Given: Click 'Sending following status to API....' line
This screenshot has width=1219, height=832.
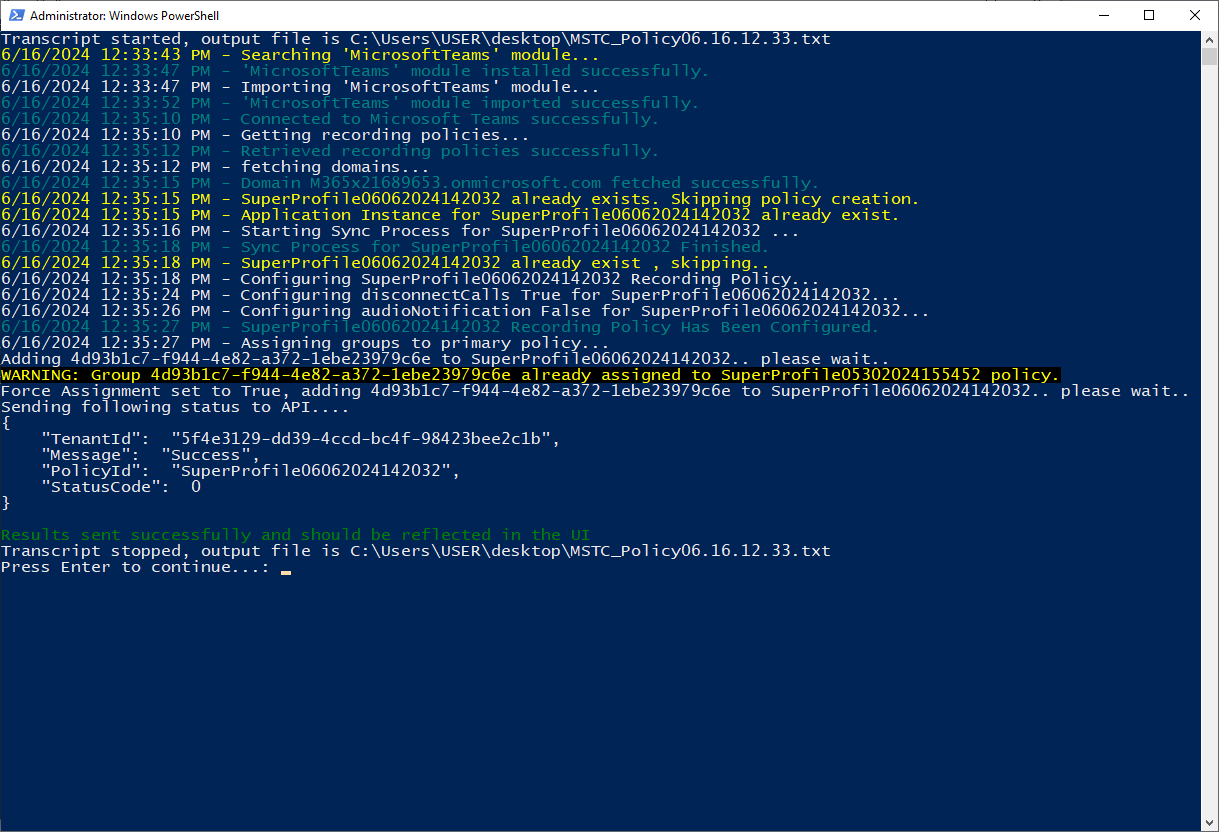Looking at the screenshot, I should [x=176, y=407].
